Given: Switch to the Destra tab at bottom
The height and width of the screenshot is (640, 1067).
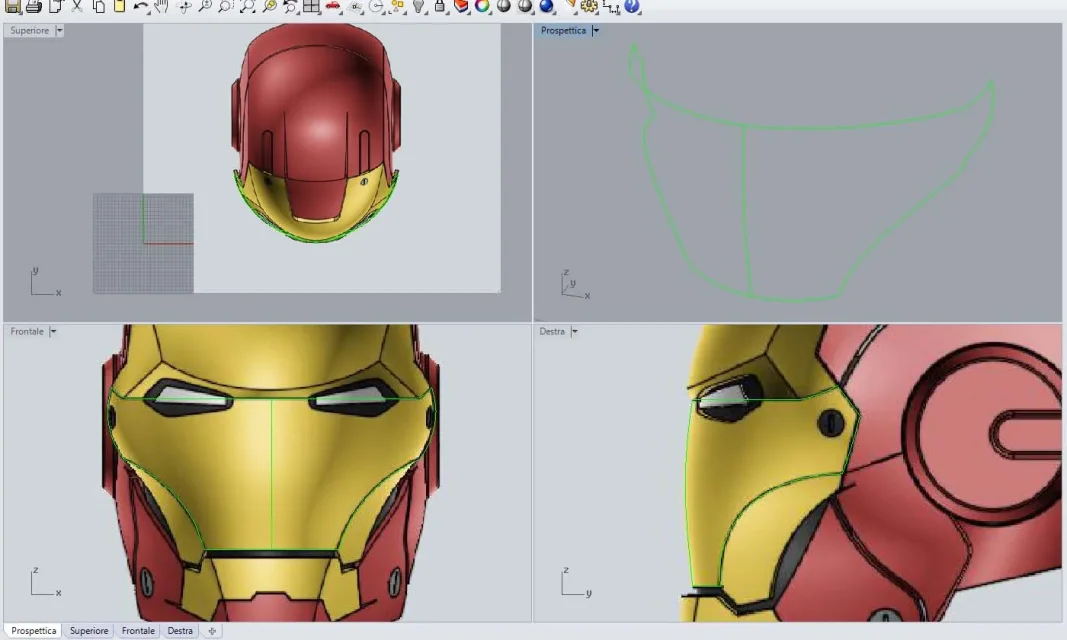Looking at the screenshot, I should pyautogui.click(x=180, y=631).
